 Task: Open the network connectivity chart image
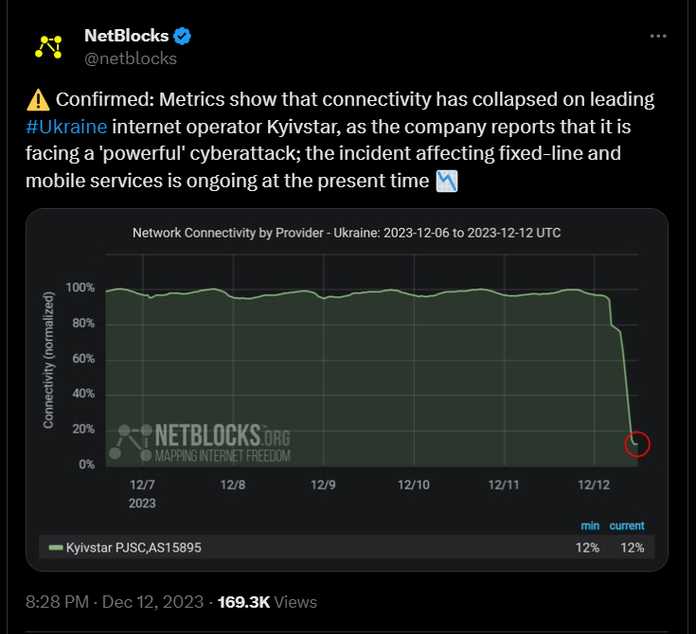pos(347,390)
